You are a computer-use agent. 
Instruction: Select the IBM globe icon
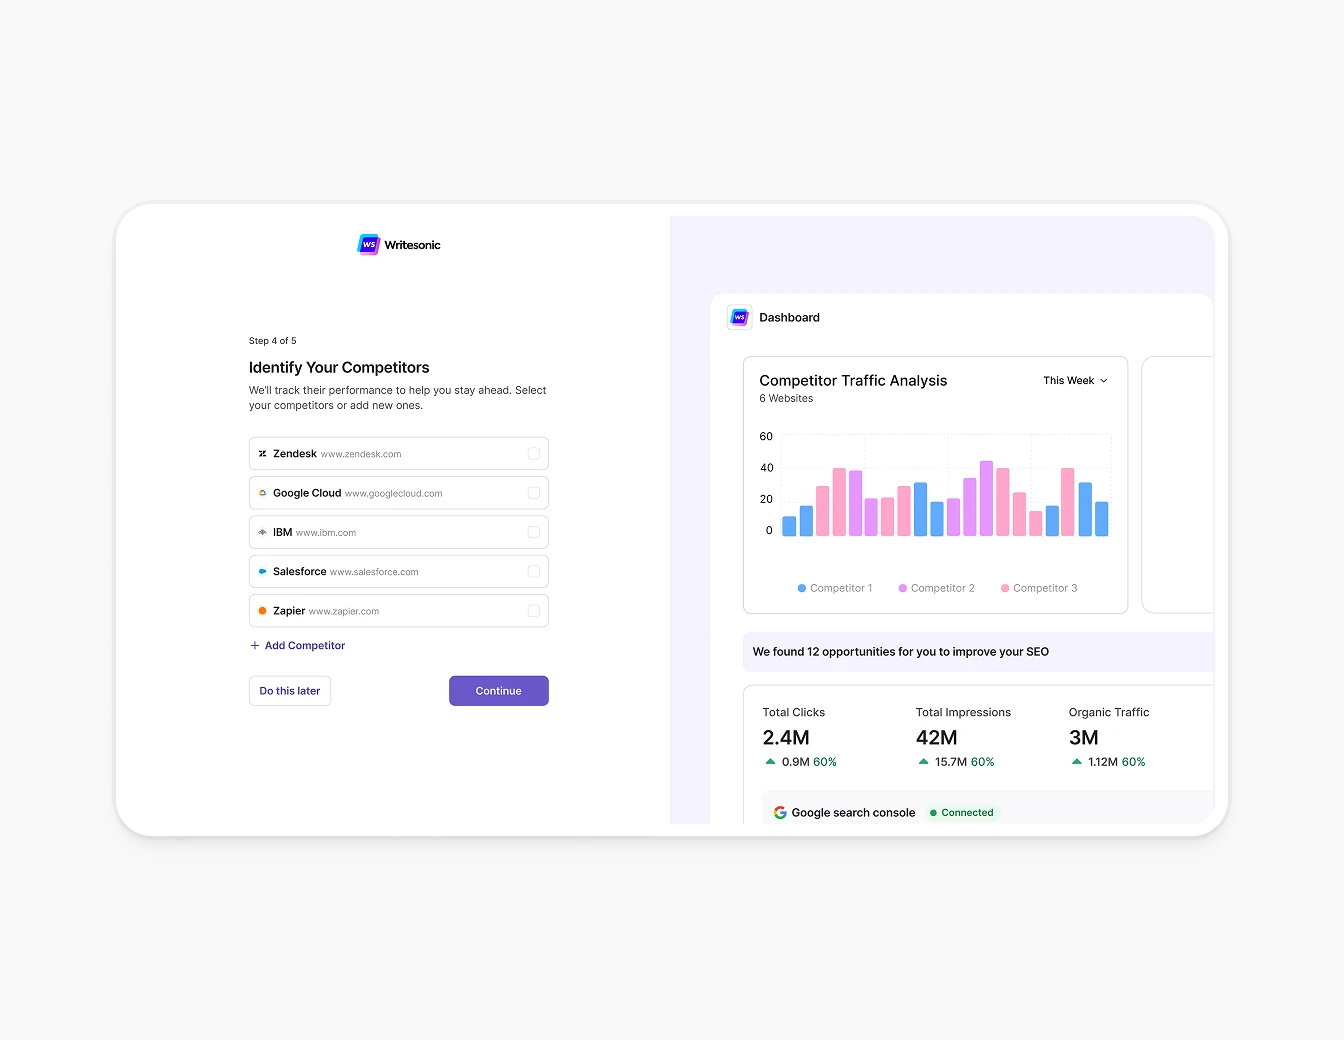tap(262, 532)
